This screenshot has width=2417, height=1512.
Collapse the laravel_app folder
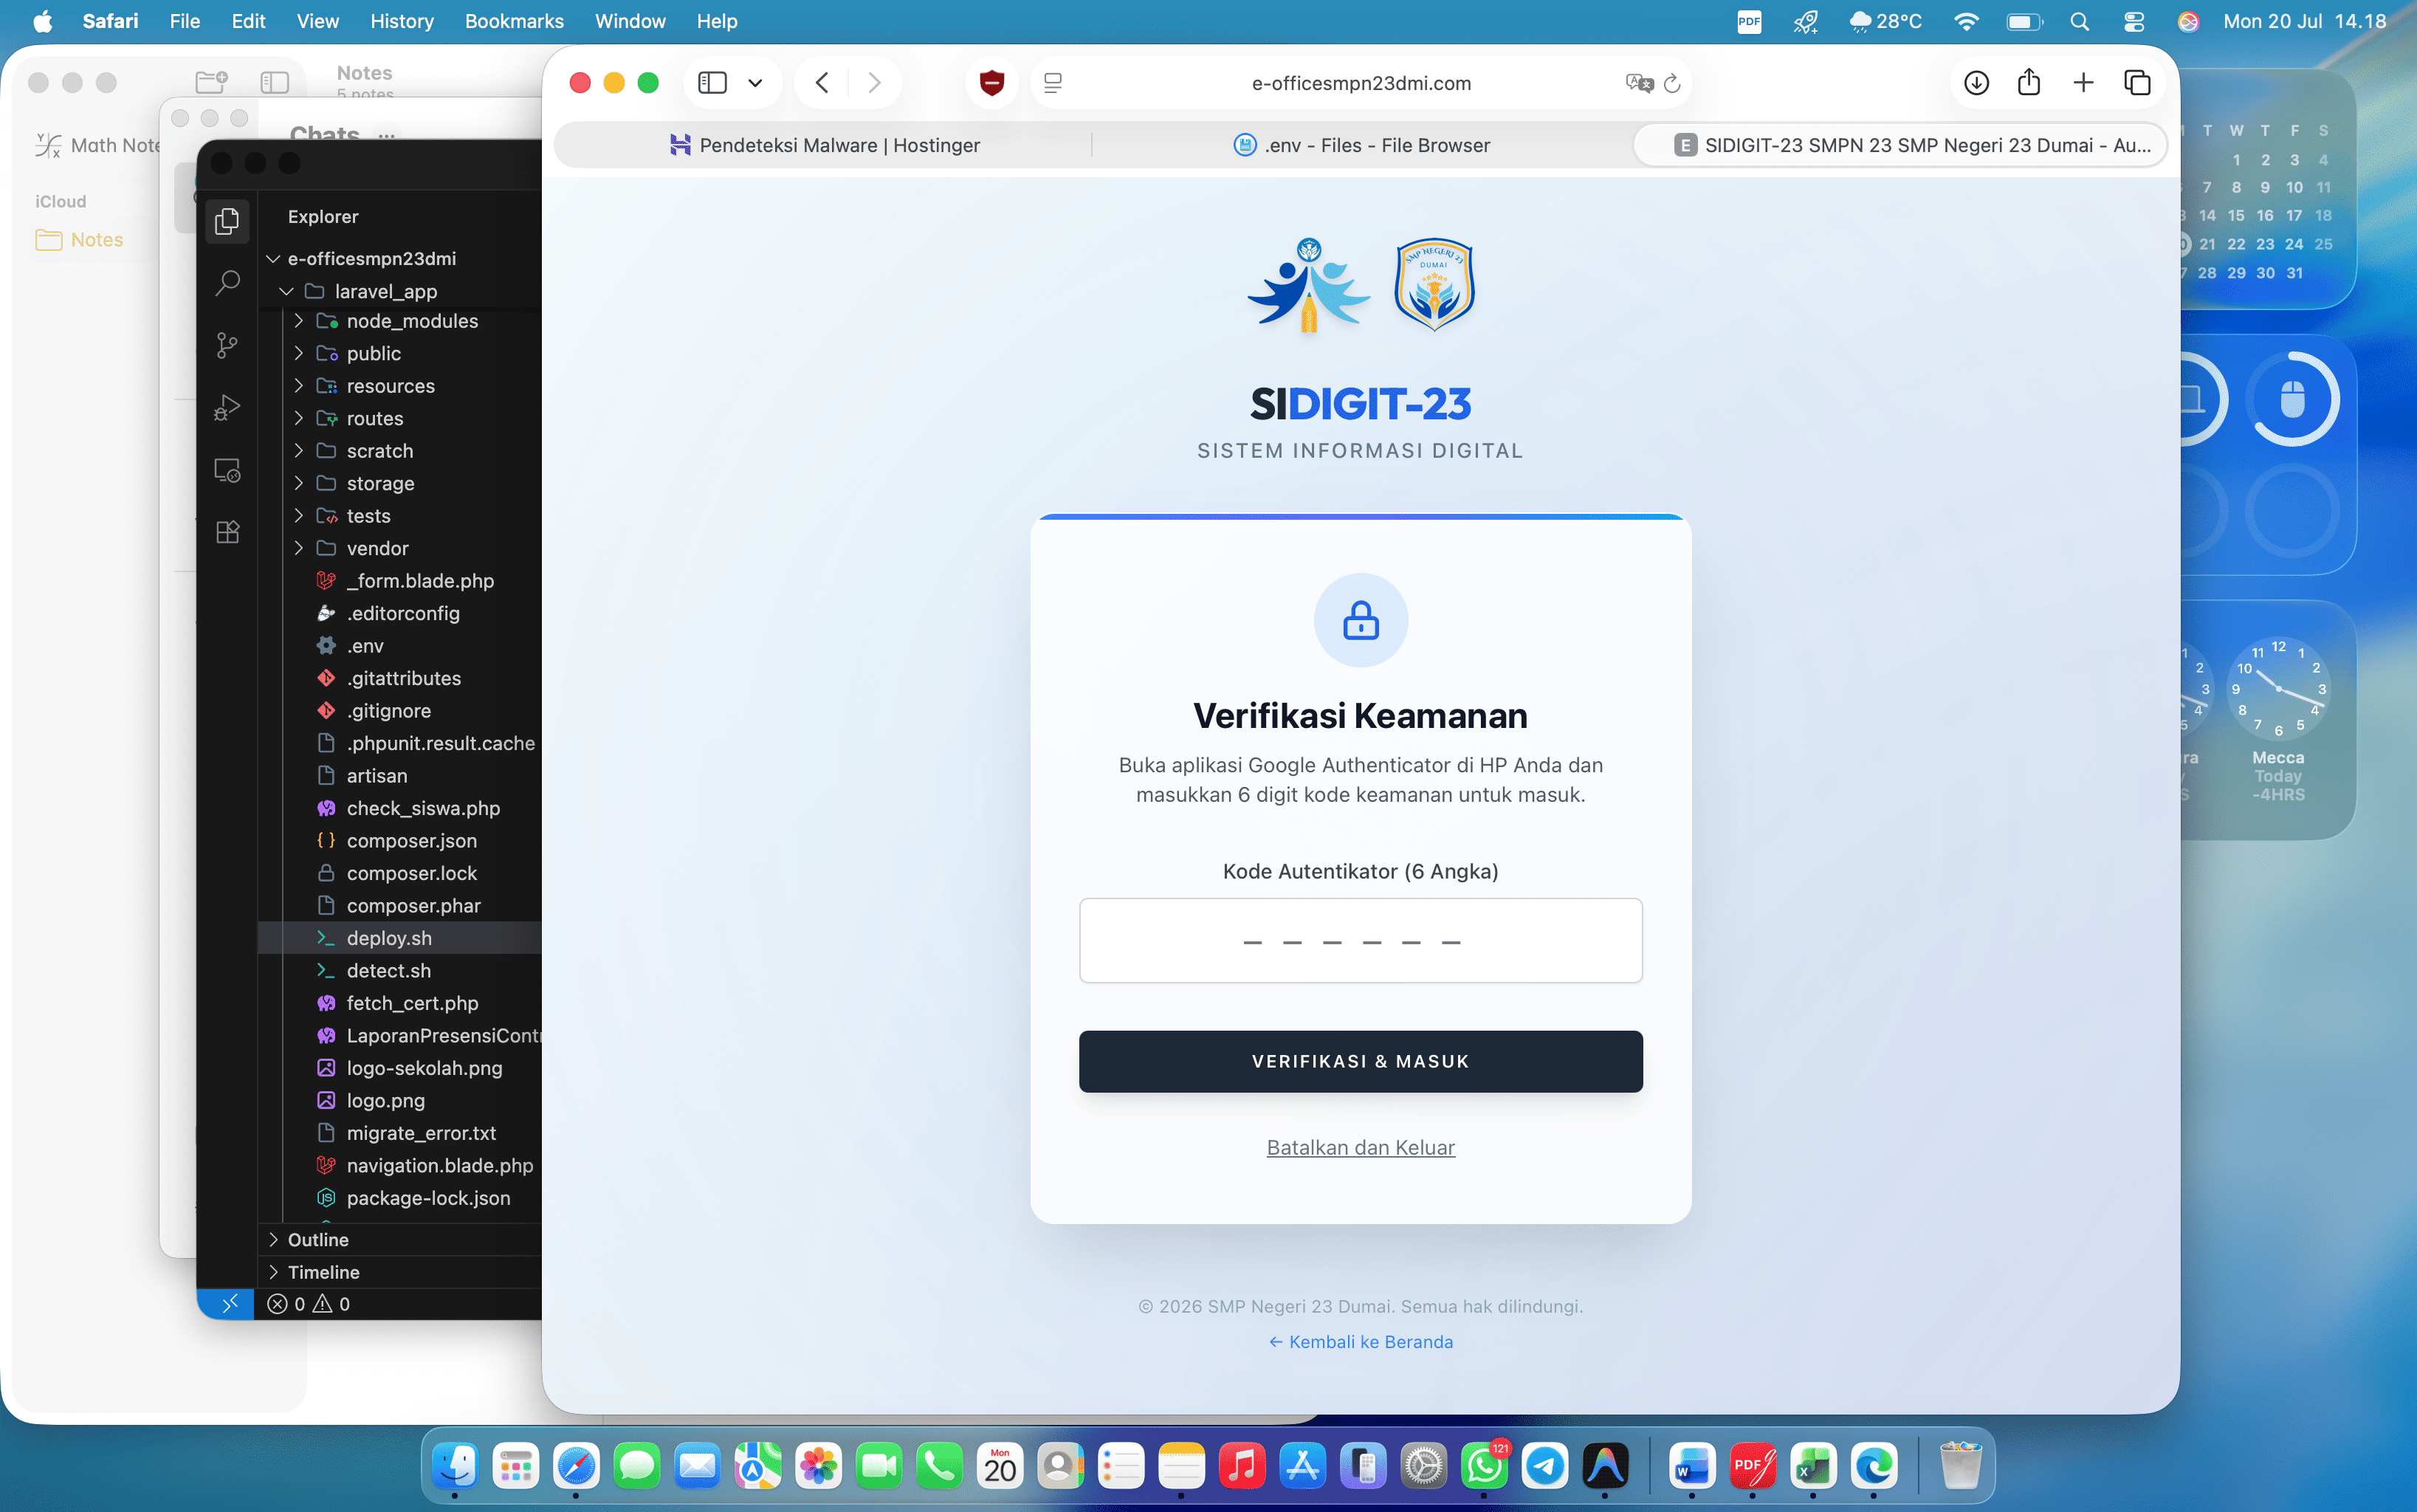(286, 291)
